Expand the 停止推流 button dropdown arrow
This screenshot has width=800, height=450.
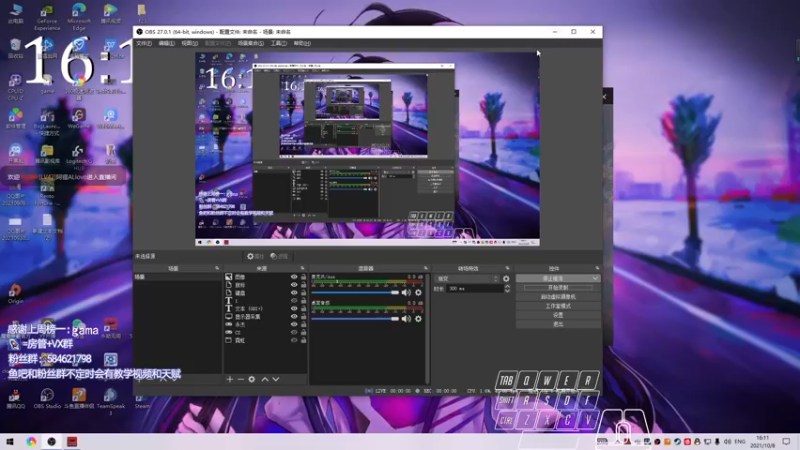coord(595,279)
